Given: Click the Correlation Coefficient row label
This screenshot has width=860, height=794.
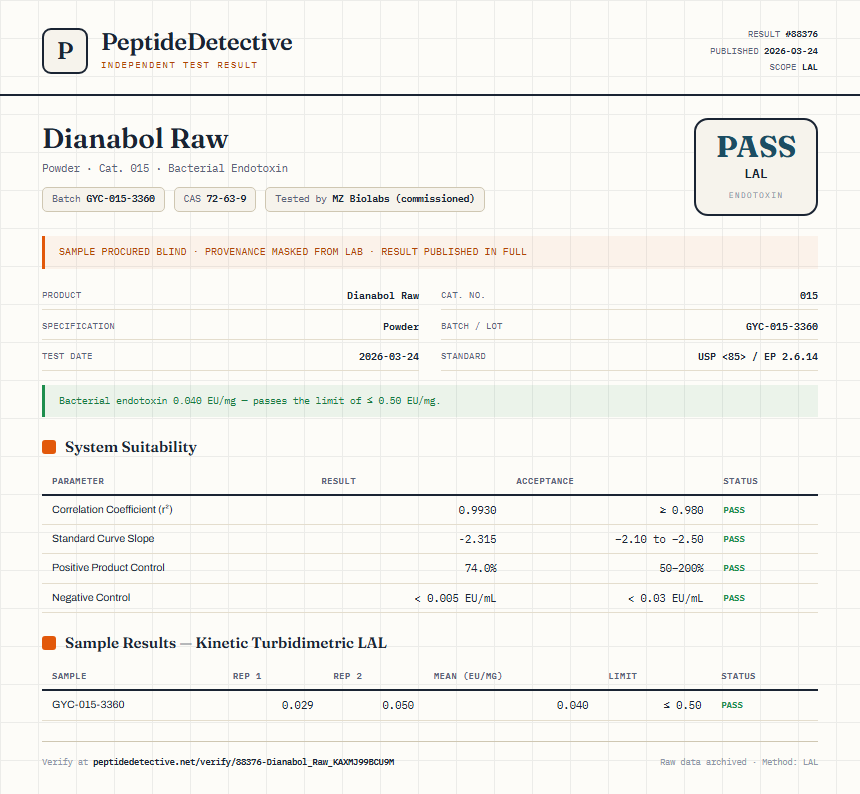Looking at the screenshot, I should 112,509.
